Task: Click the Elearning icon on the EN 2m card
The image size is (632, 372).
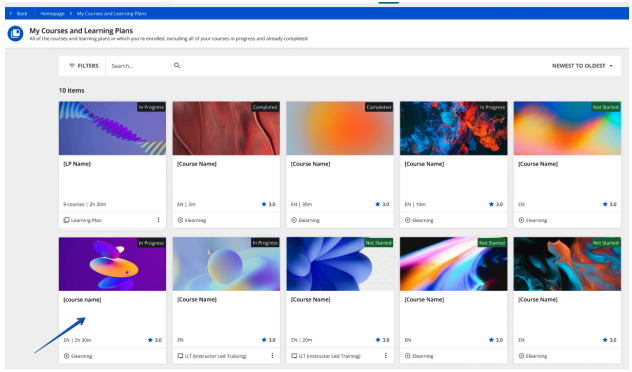Action: tap(180, 220)
